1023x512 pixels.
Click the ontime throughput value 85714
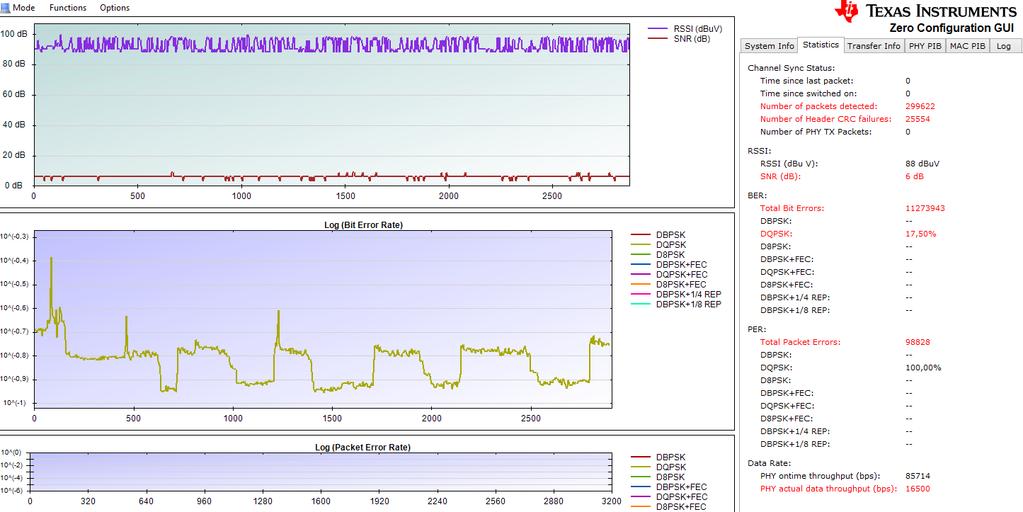click(918, 476)
